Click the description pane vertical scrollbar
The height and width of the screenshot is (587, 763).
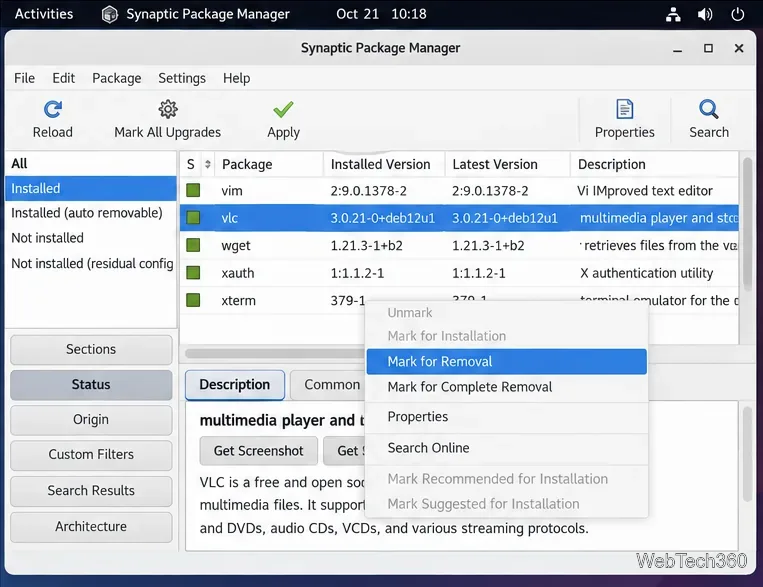point(747,454)
